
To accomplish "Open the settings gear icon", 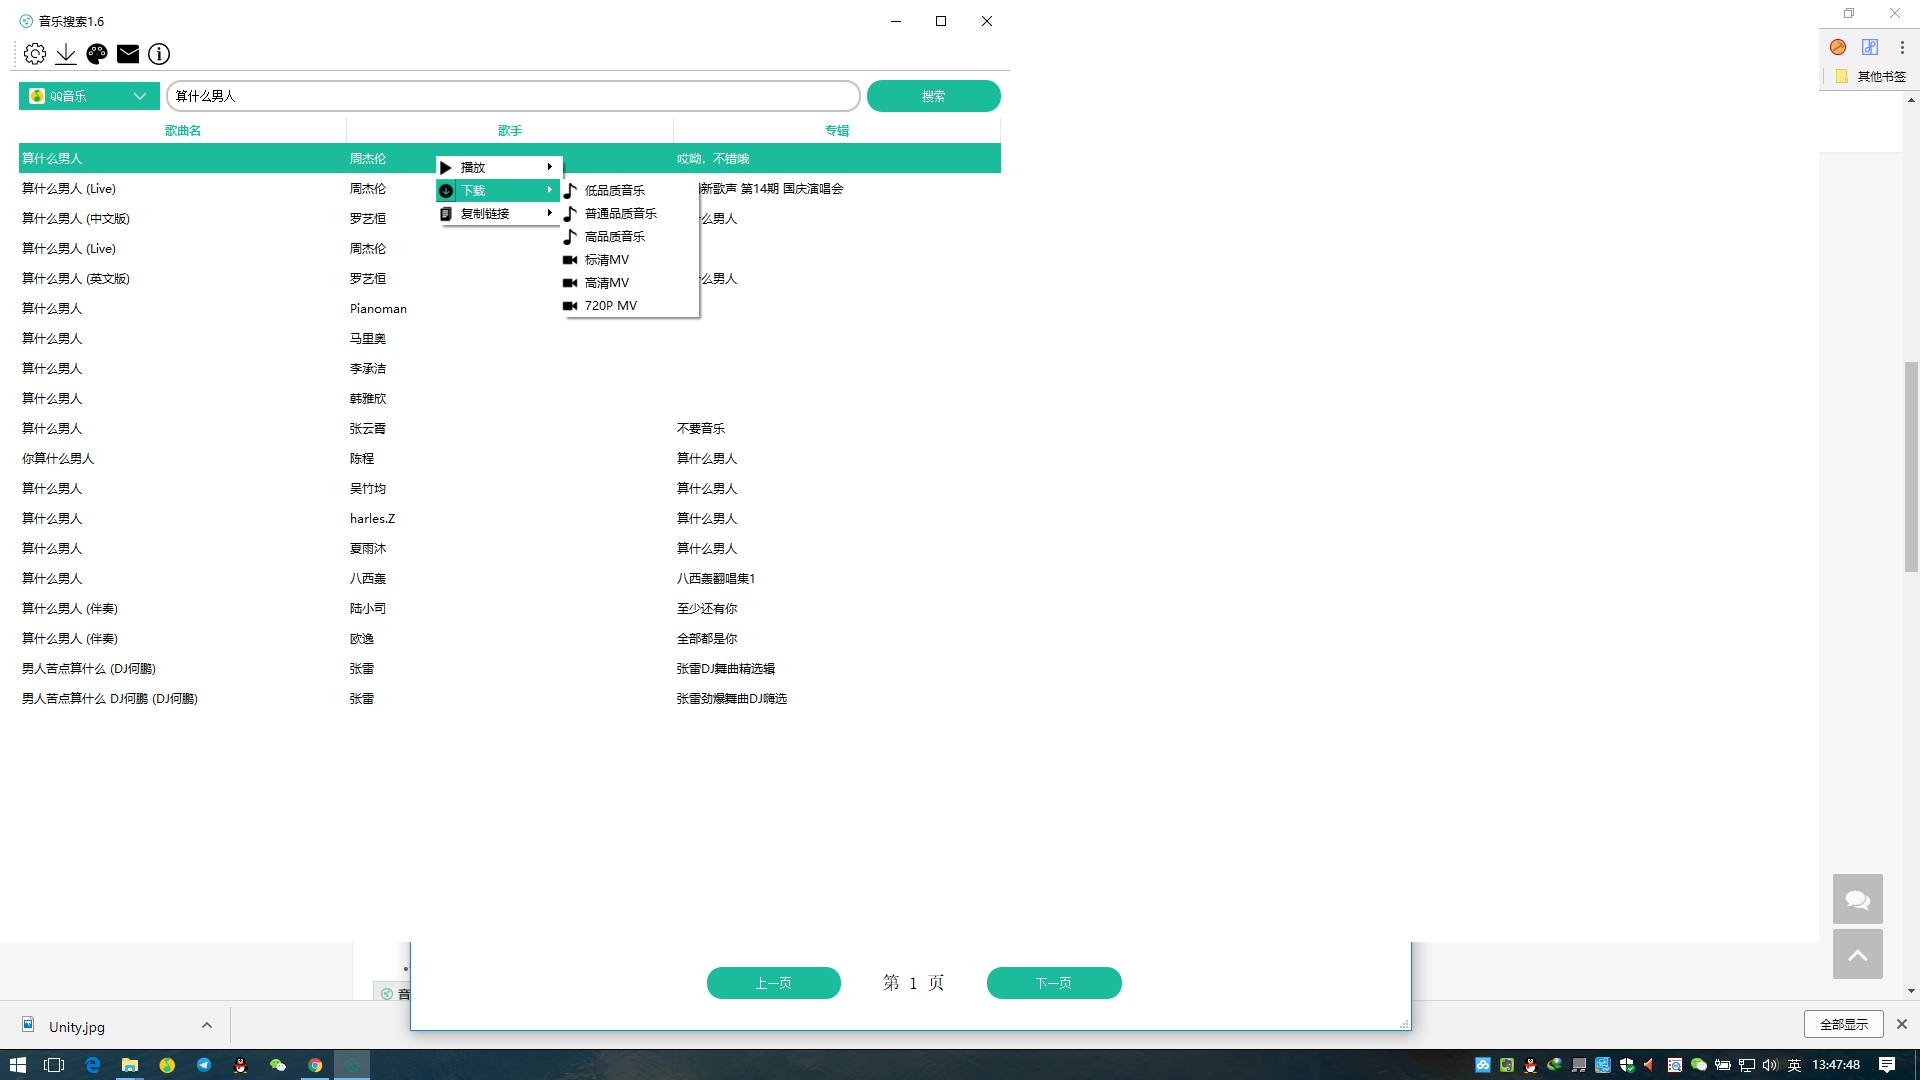I will point(35,54).
